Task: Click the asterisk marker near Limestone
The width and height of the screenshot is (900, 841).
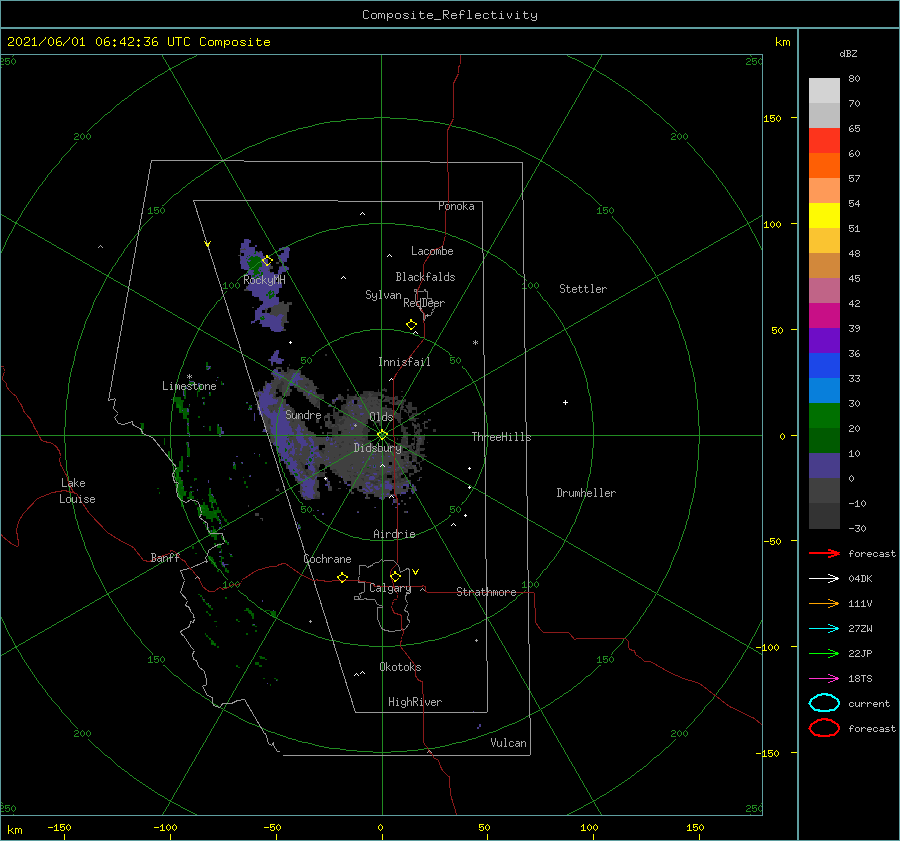Action: coord(189,377)
